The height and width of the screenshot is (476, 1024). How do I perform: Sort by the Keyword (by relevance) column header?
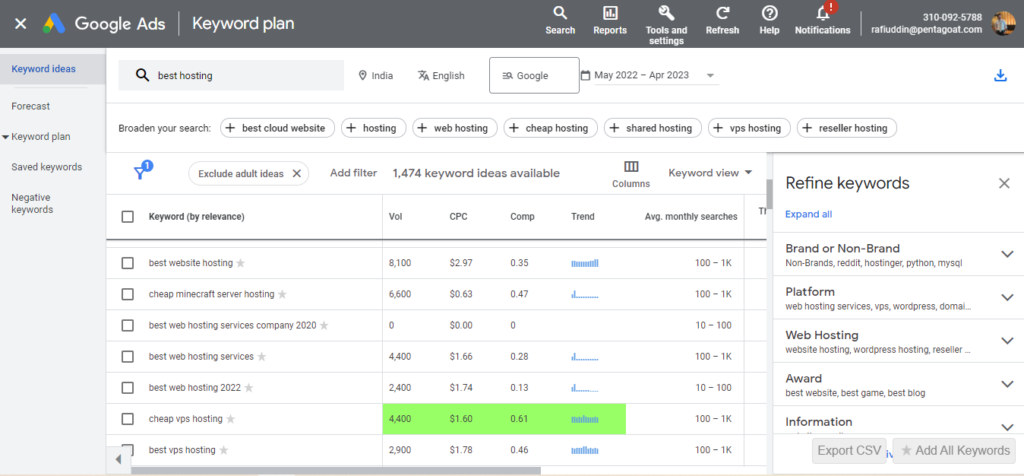pyautogui.click(x=197, y=217)
